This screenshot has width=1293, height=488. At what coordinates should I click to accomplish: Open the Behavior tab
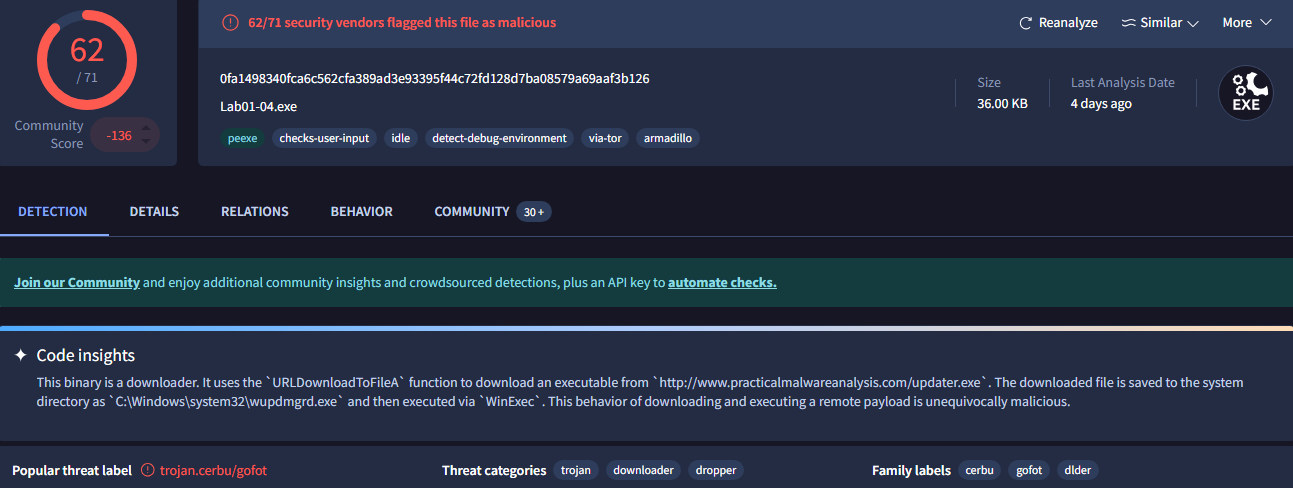click(361, 212)
